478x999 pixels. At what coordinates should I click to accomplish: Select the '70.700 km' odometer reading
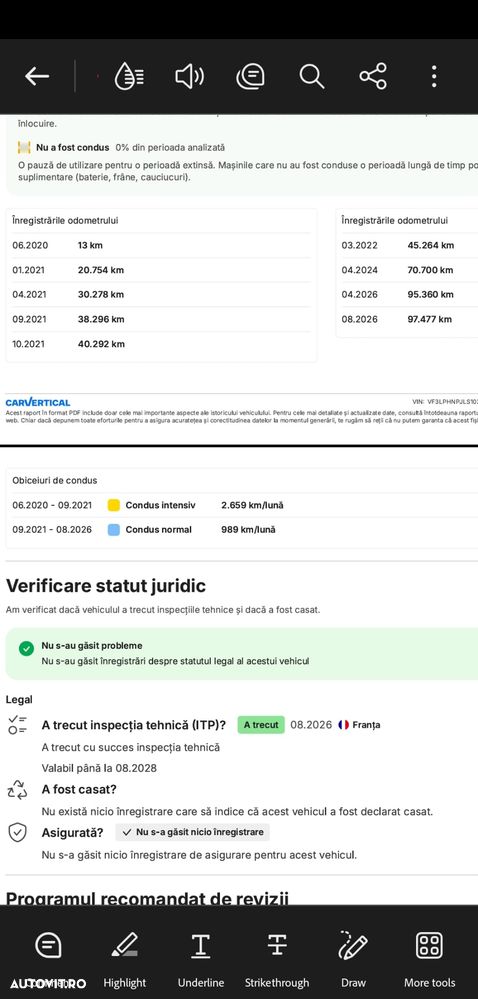(430, 270)
